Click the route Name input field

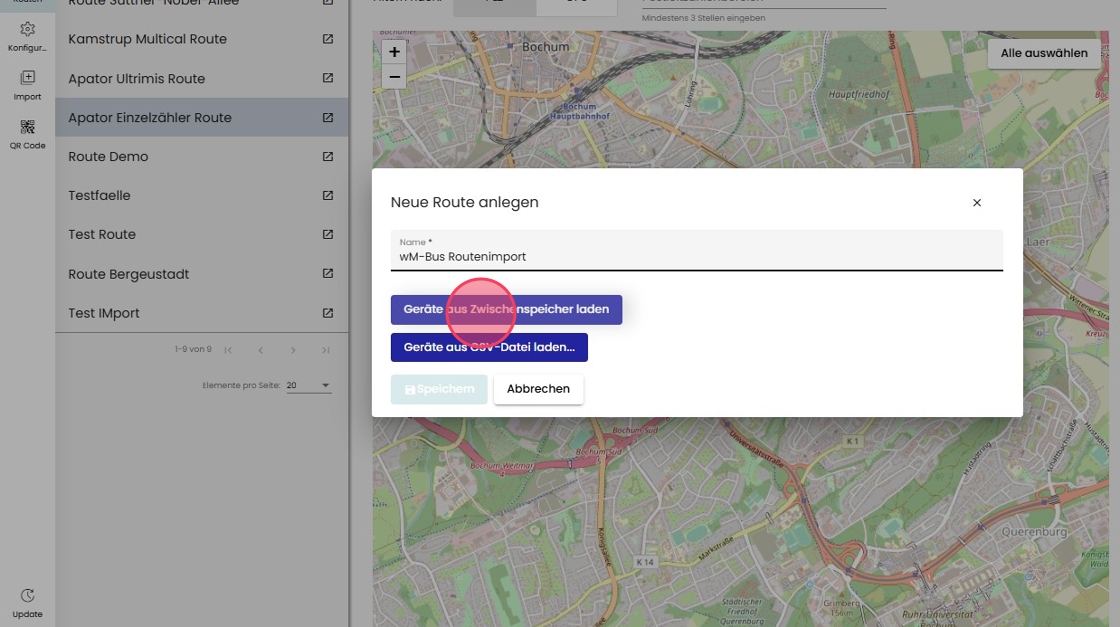pos(696,257)
